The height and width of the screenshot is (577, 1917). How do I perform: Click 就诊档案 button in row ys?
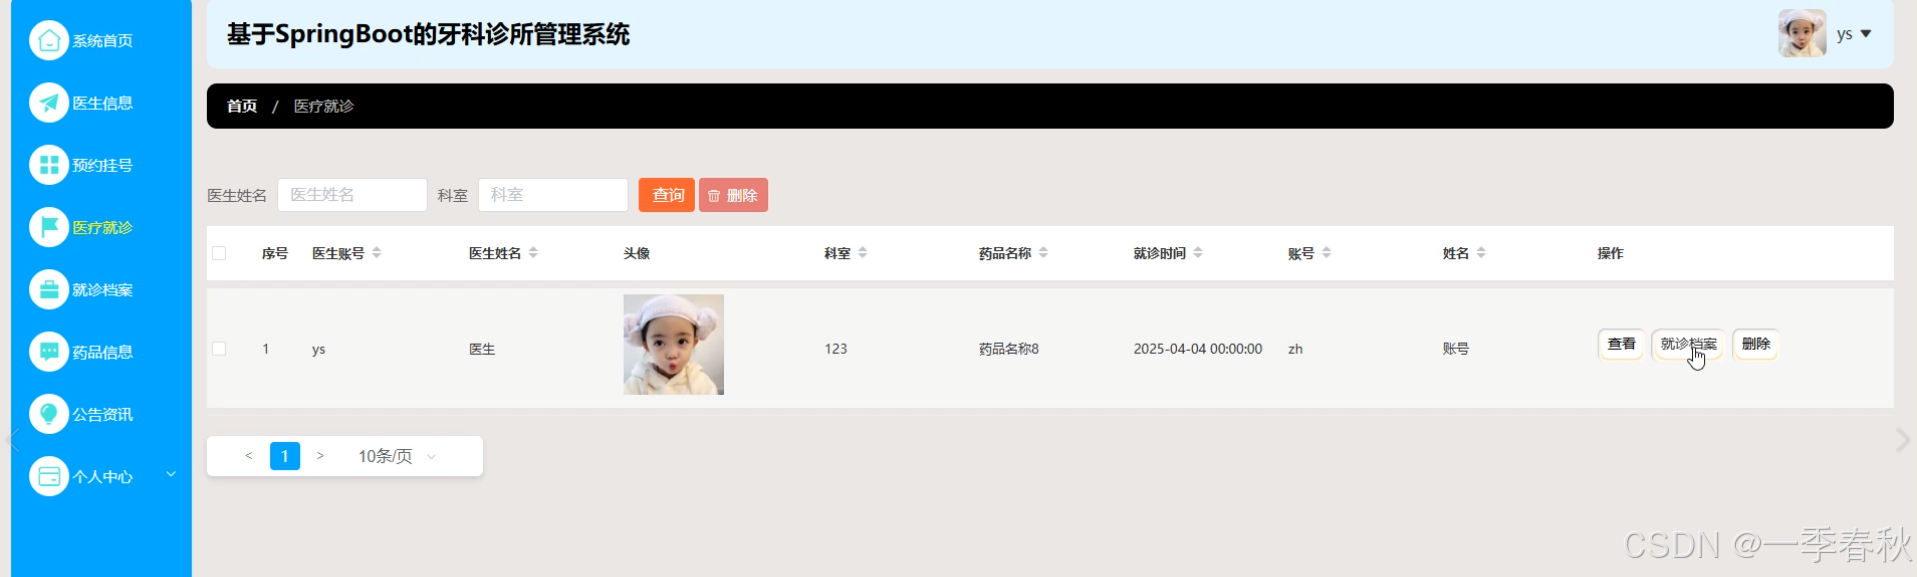[x=1688, y=344]
